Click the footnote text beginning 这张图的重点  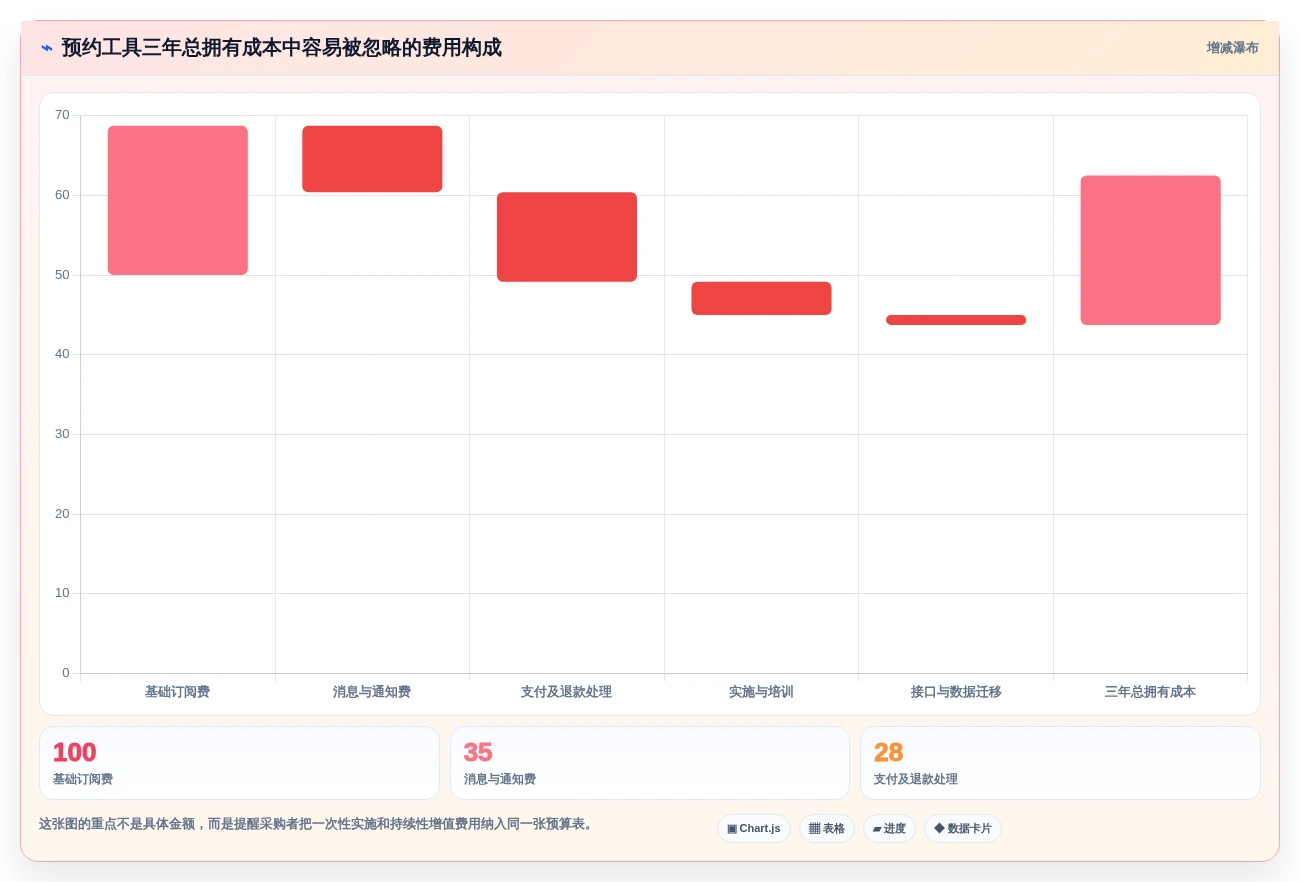pyautogui.click(x=318, y=824)
